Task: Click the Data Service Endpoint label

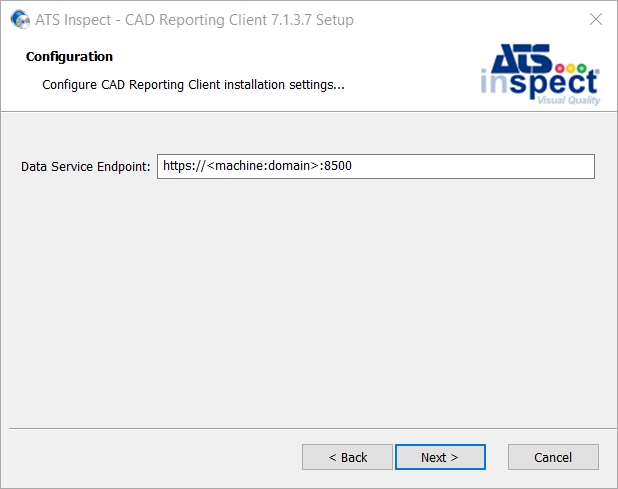Action: 86,167
